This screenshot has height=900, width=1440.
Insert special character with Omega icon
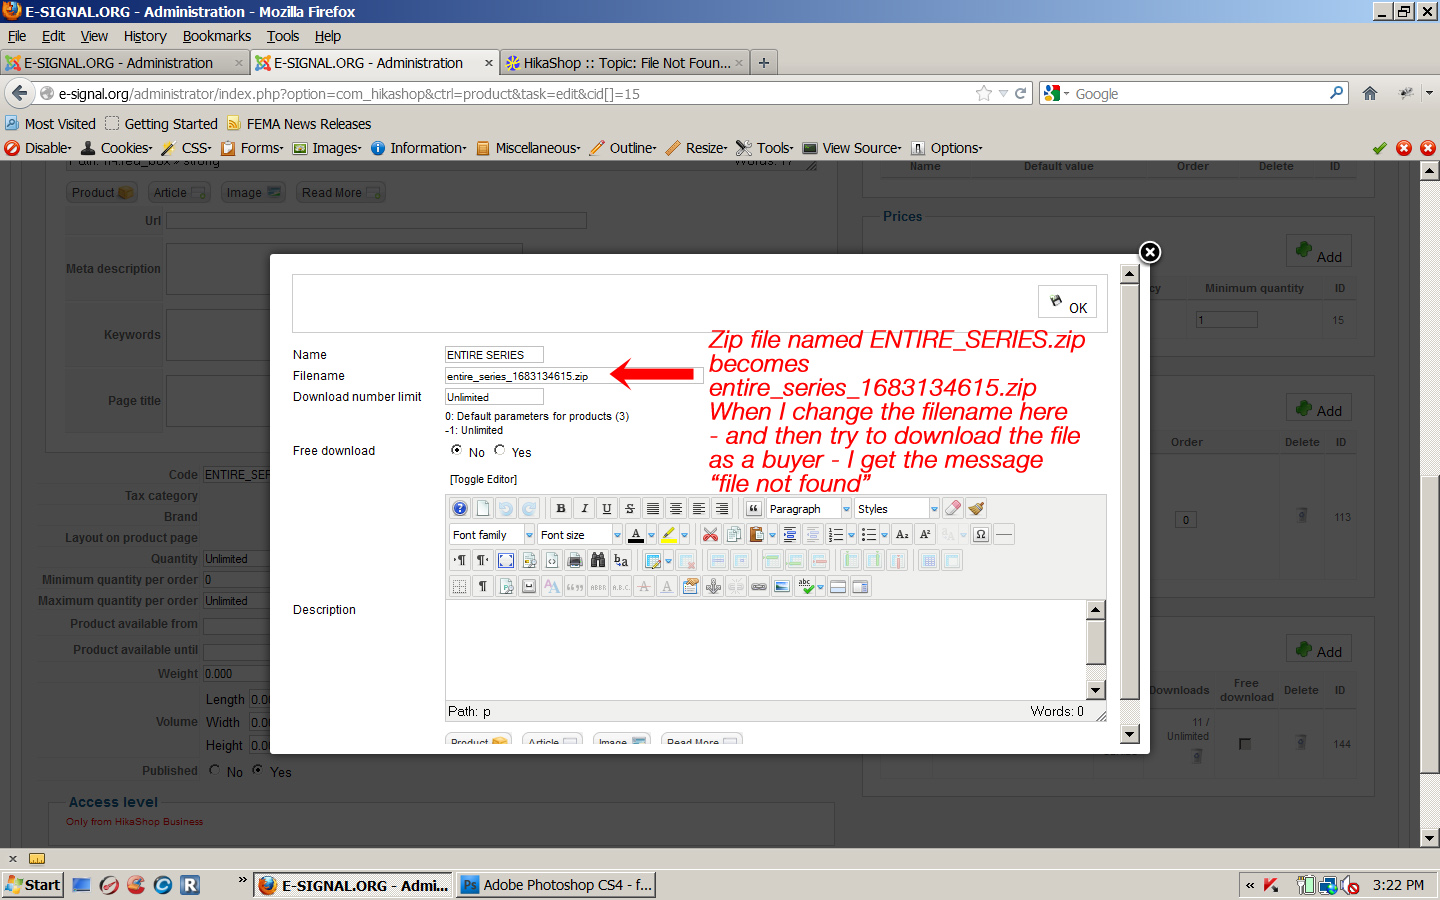pos(981,535)
